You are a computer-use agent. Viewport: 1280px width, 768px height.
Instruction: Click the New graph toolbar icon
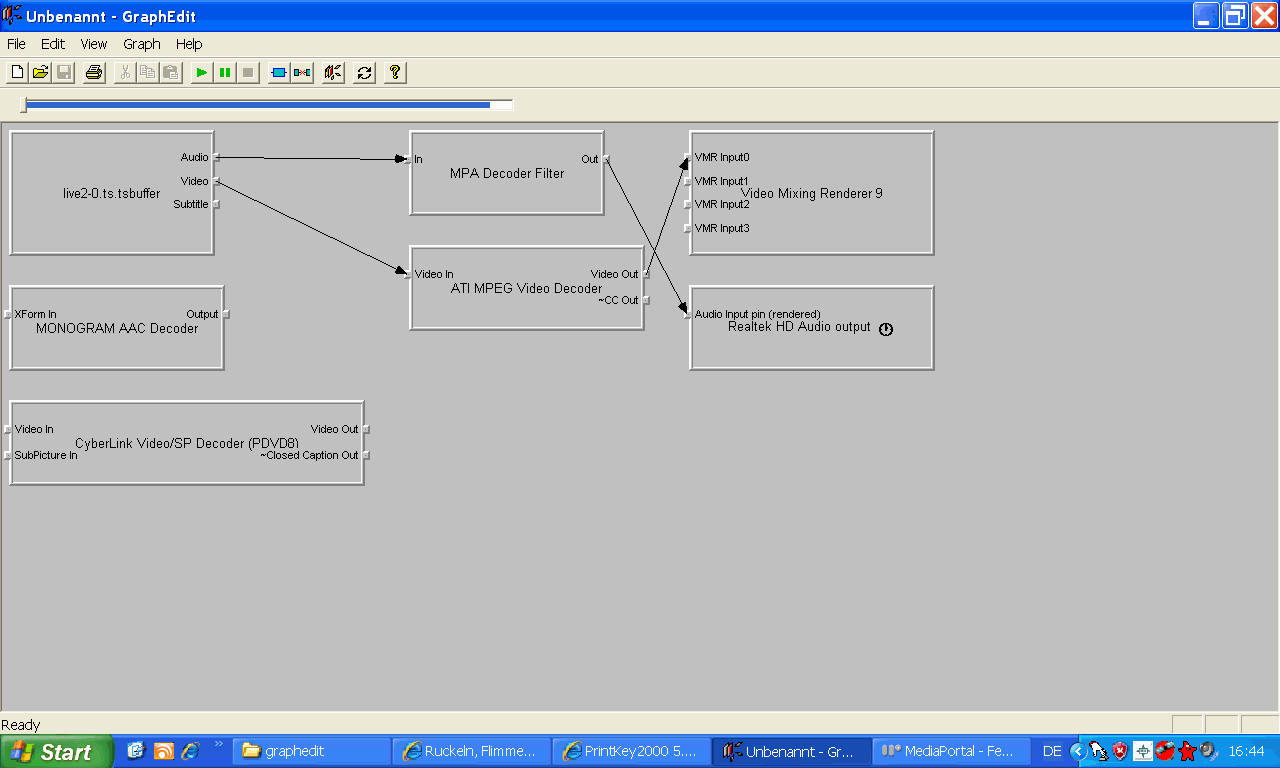pyautogui.click(x=17, y=72)
